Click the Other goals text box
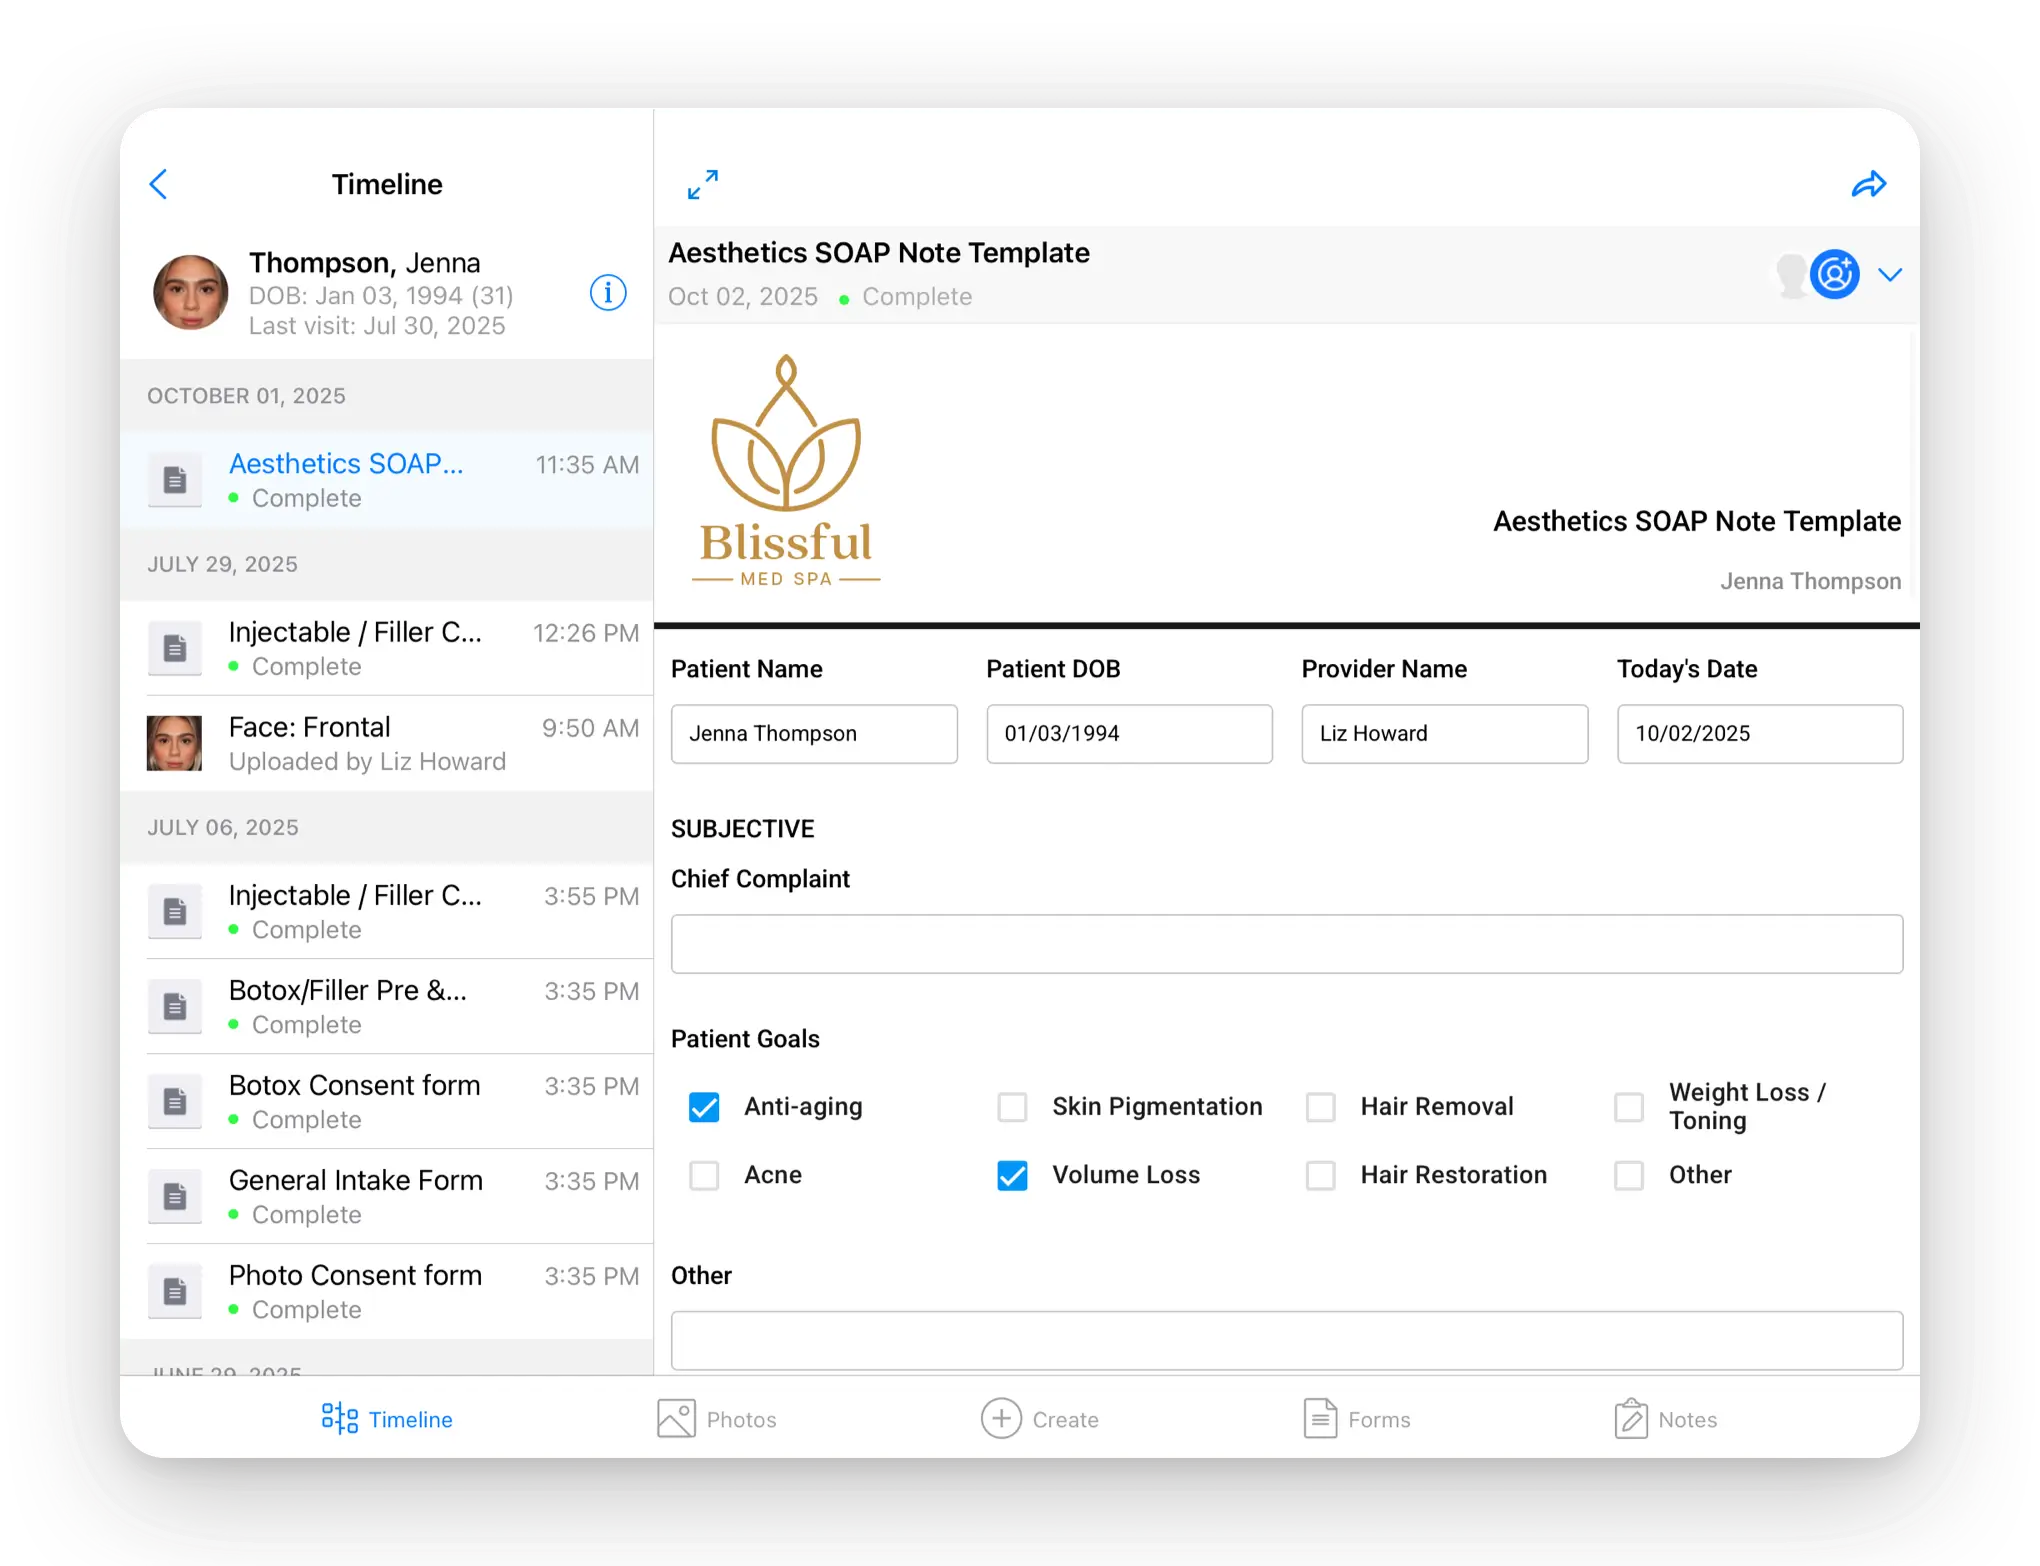This screenshot has height=1566, width=2040. (1287, 1340)
